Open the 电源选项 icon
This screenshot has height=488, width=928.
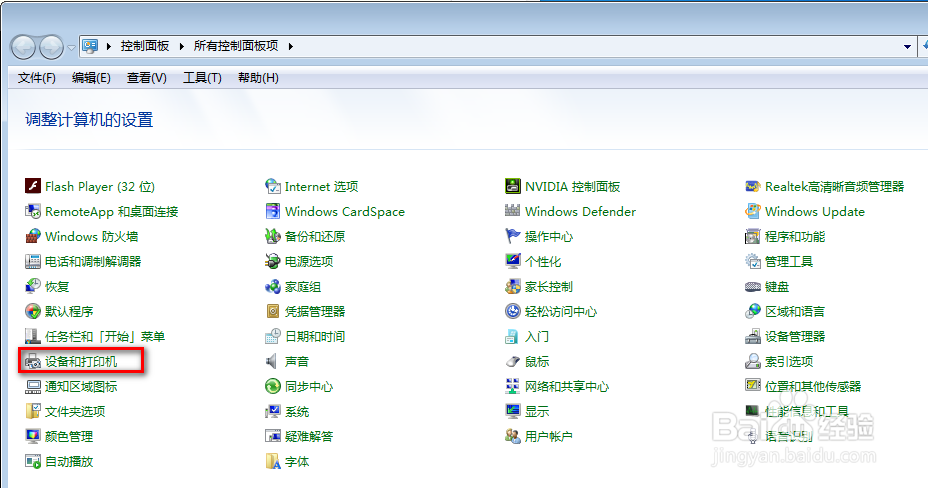(x=272, y=261)
